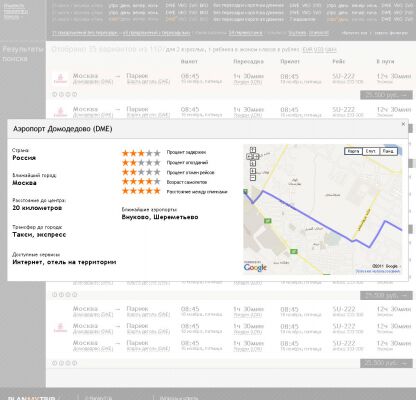The height and width of the screenshot is (400, 416).
Task: Click the Результаты поиска sidebar heading
Action: point(23,54)
